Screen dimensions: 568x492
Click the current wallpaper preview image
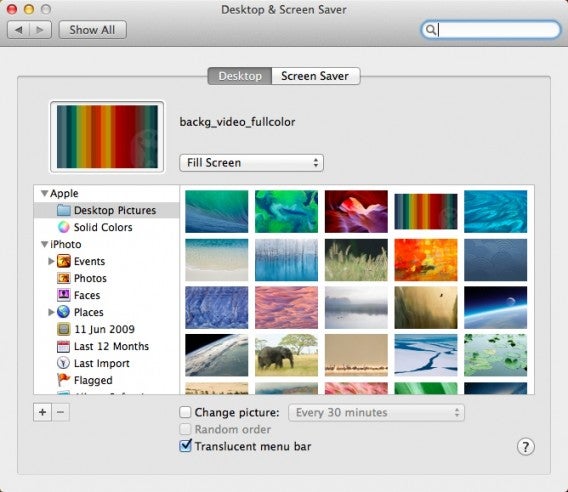point(107,137)
